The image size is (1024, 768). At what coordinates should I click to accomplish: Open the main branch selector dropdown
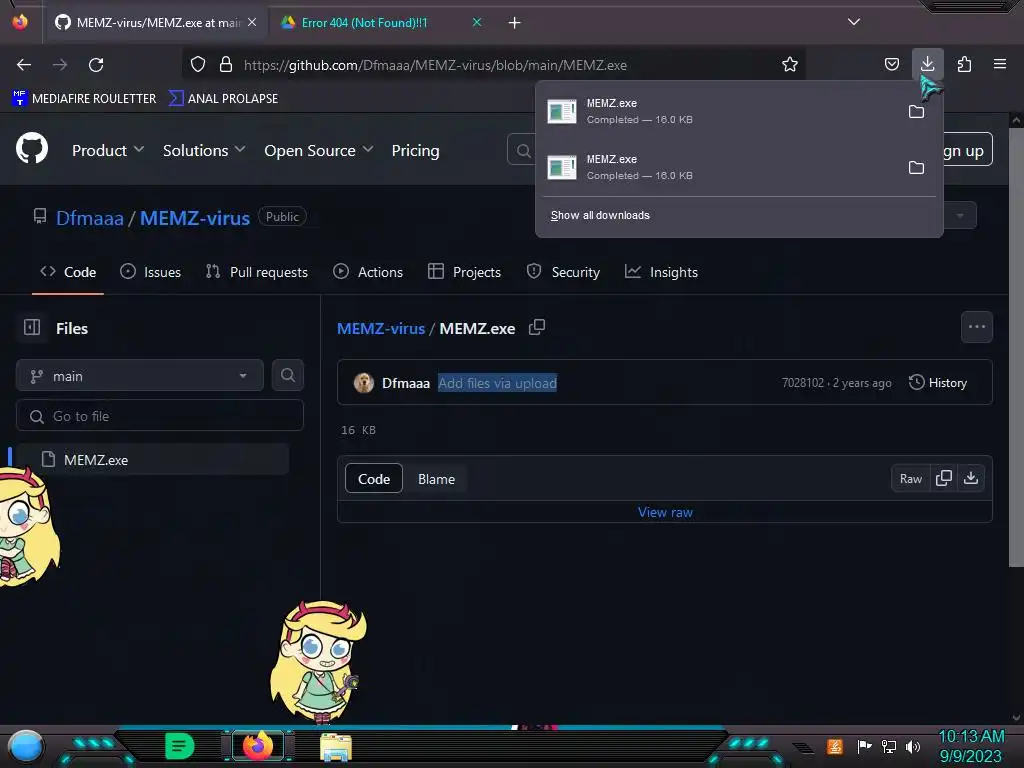140,376
